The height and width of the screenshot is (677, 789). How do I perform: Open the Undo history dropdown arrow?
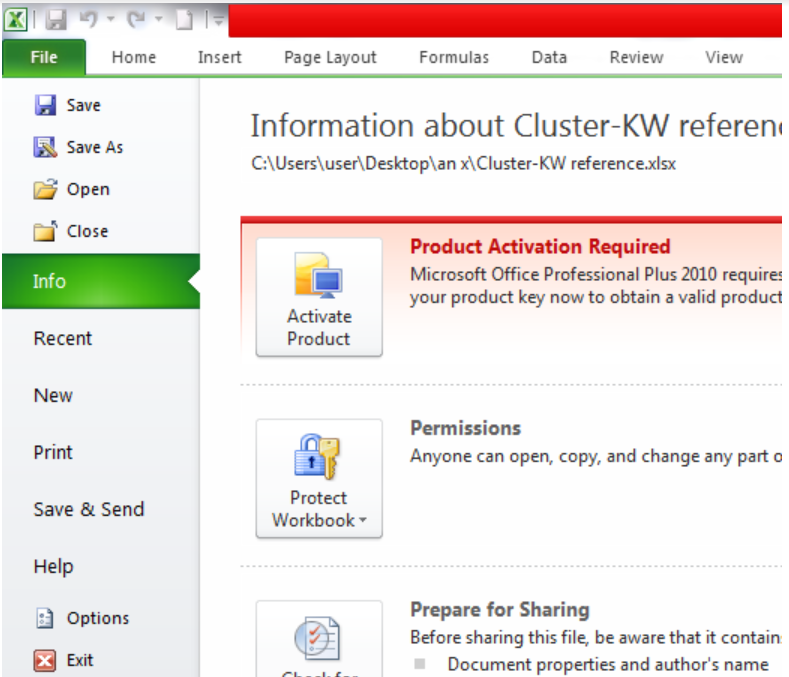coord(111,20)
